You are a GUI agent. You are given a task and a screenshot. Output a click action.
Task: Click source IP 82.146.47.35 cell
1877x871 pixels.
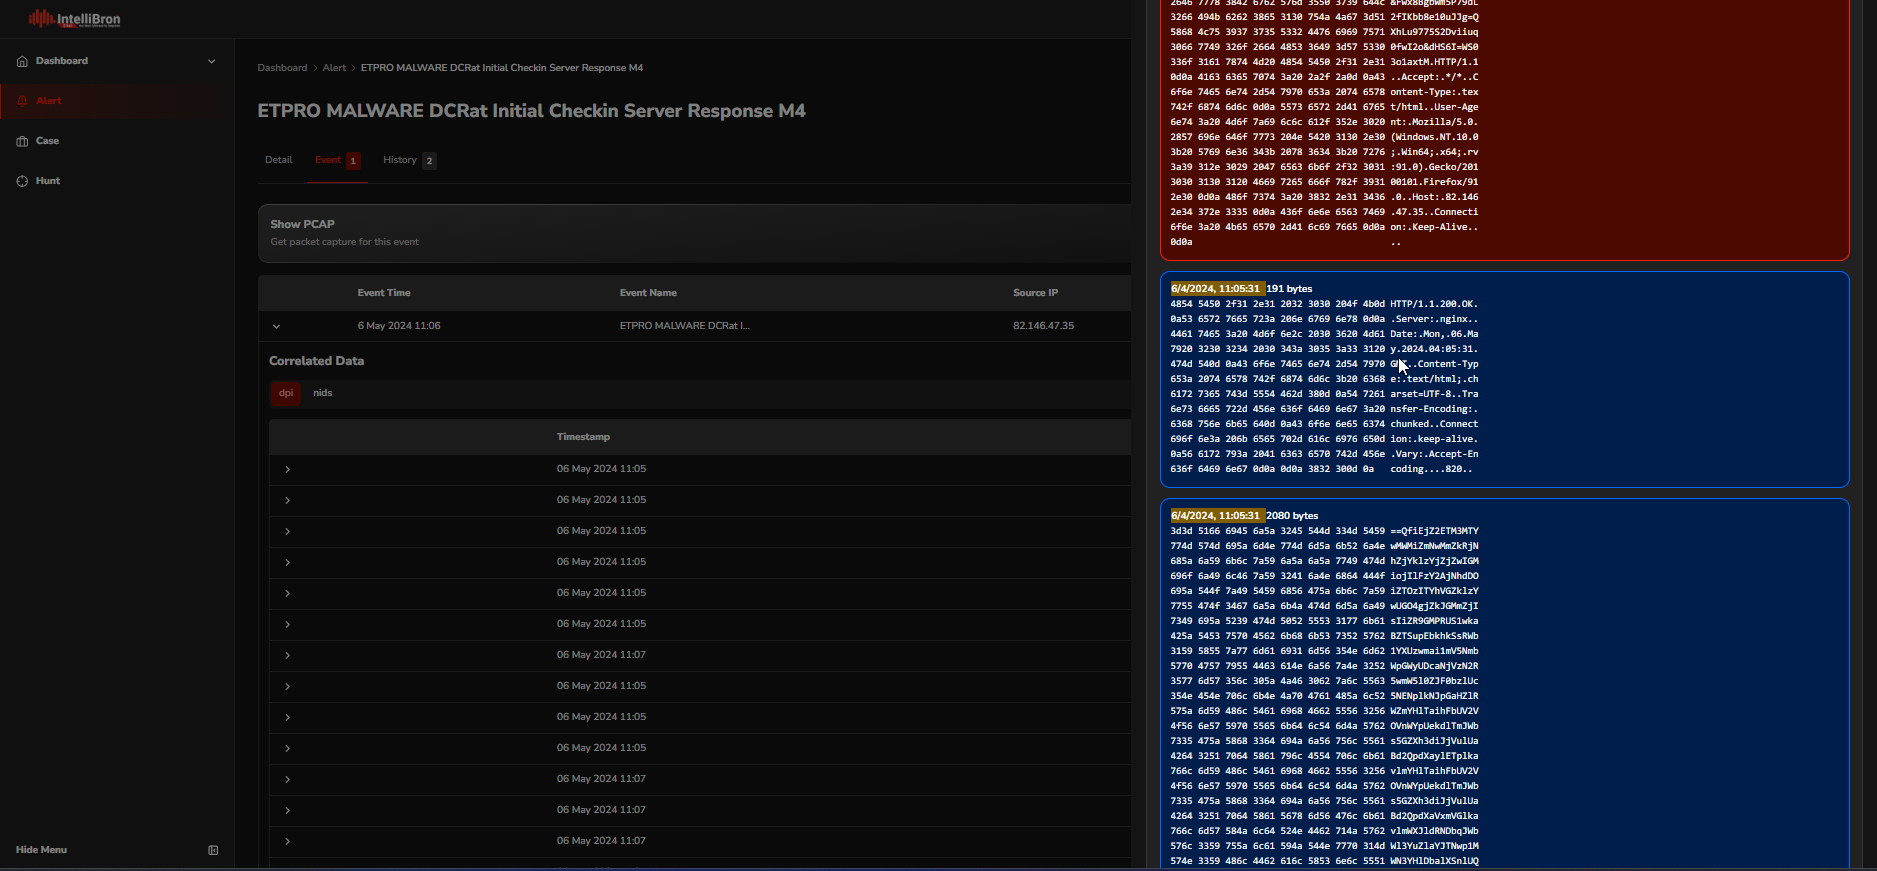pyautogui.click(x=1043, y=326)
